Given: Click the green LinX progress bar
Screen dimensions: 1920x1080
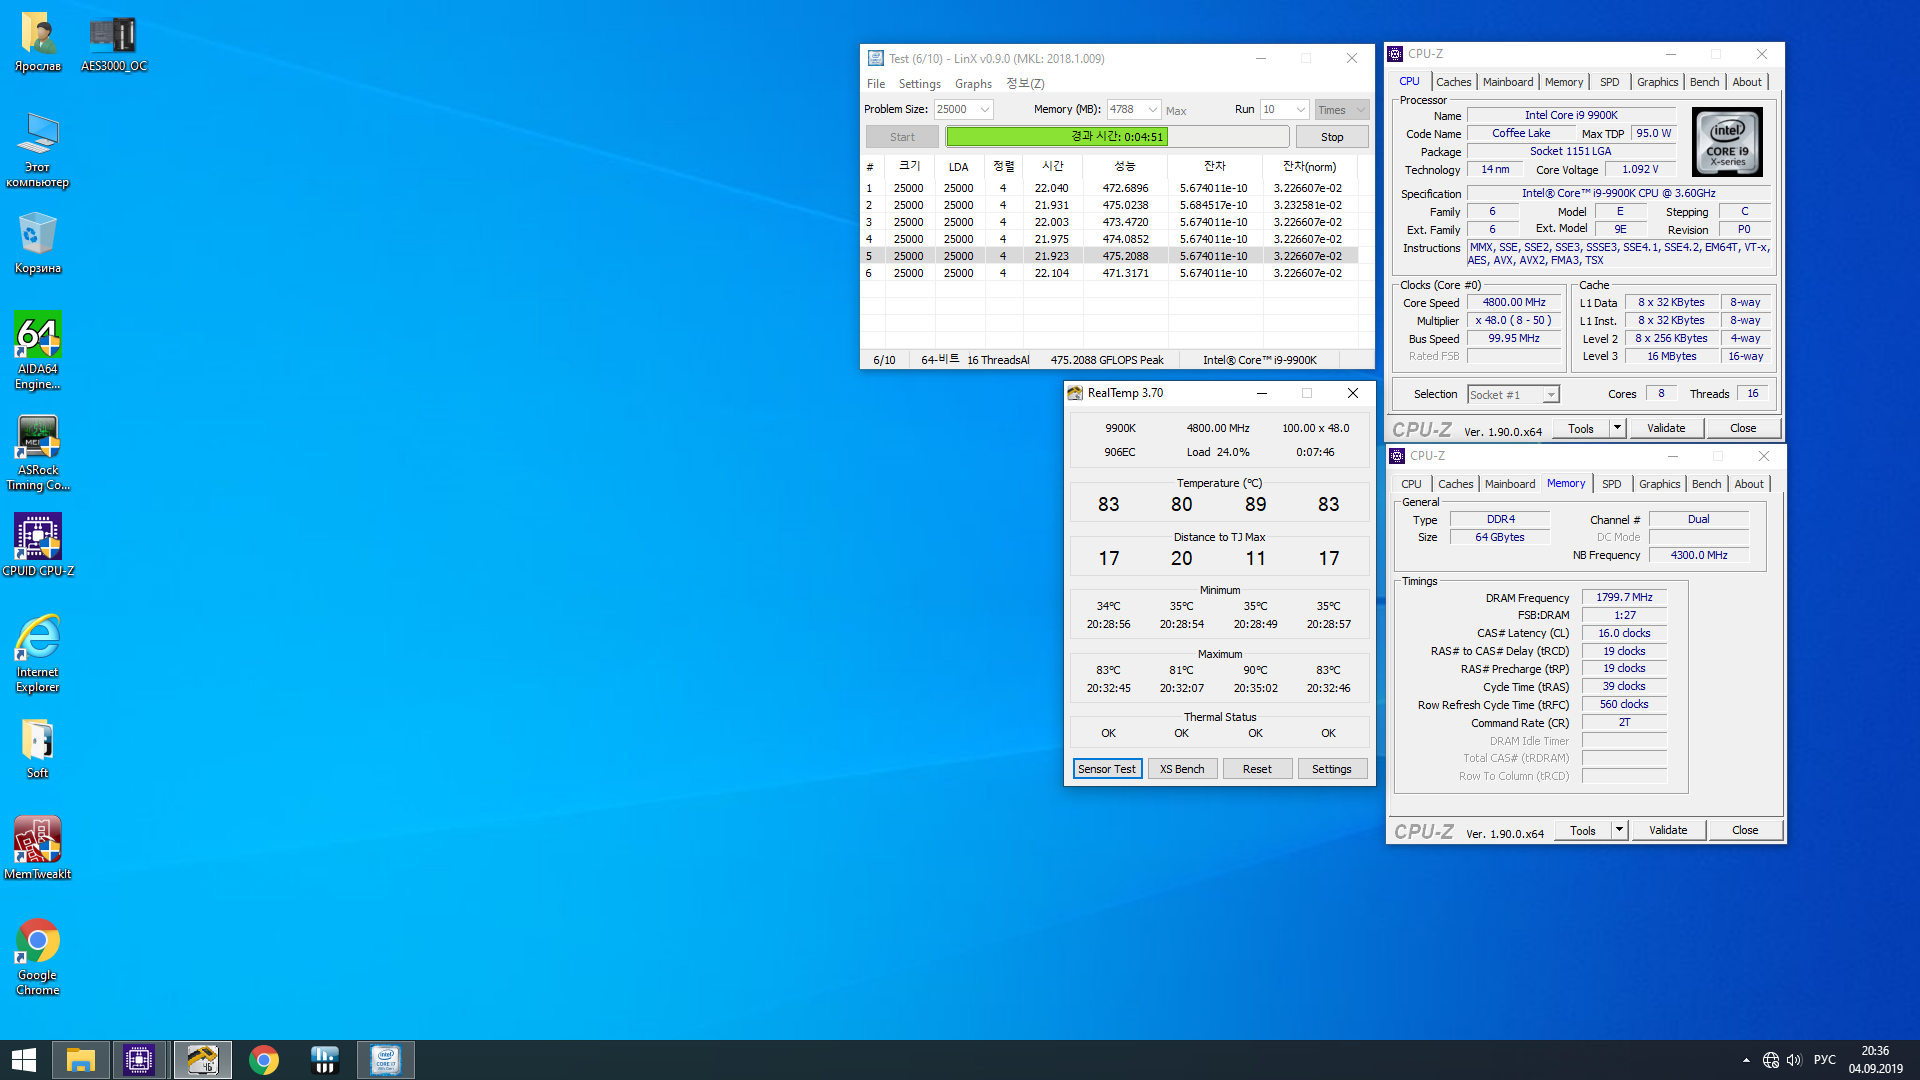Looking at the screenshot, I should click(1056, 137).
